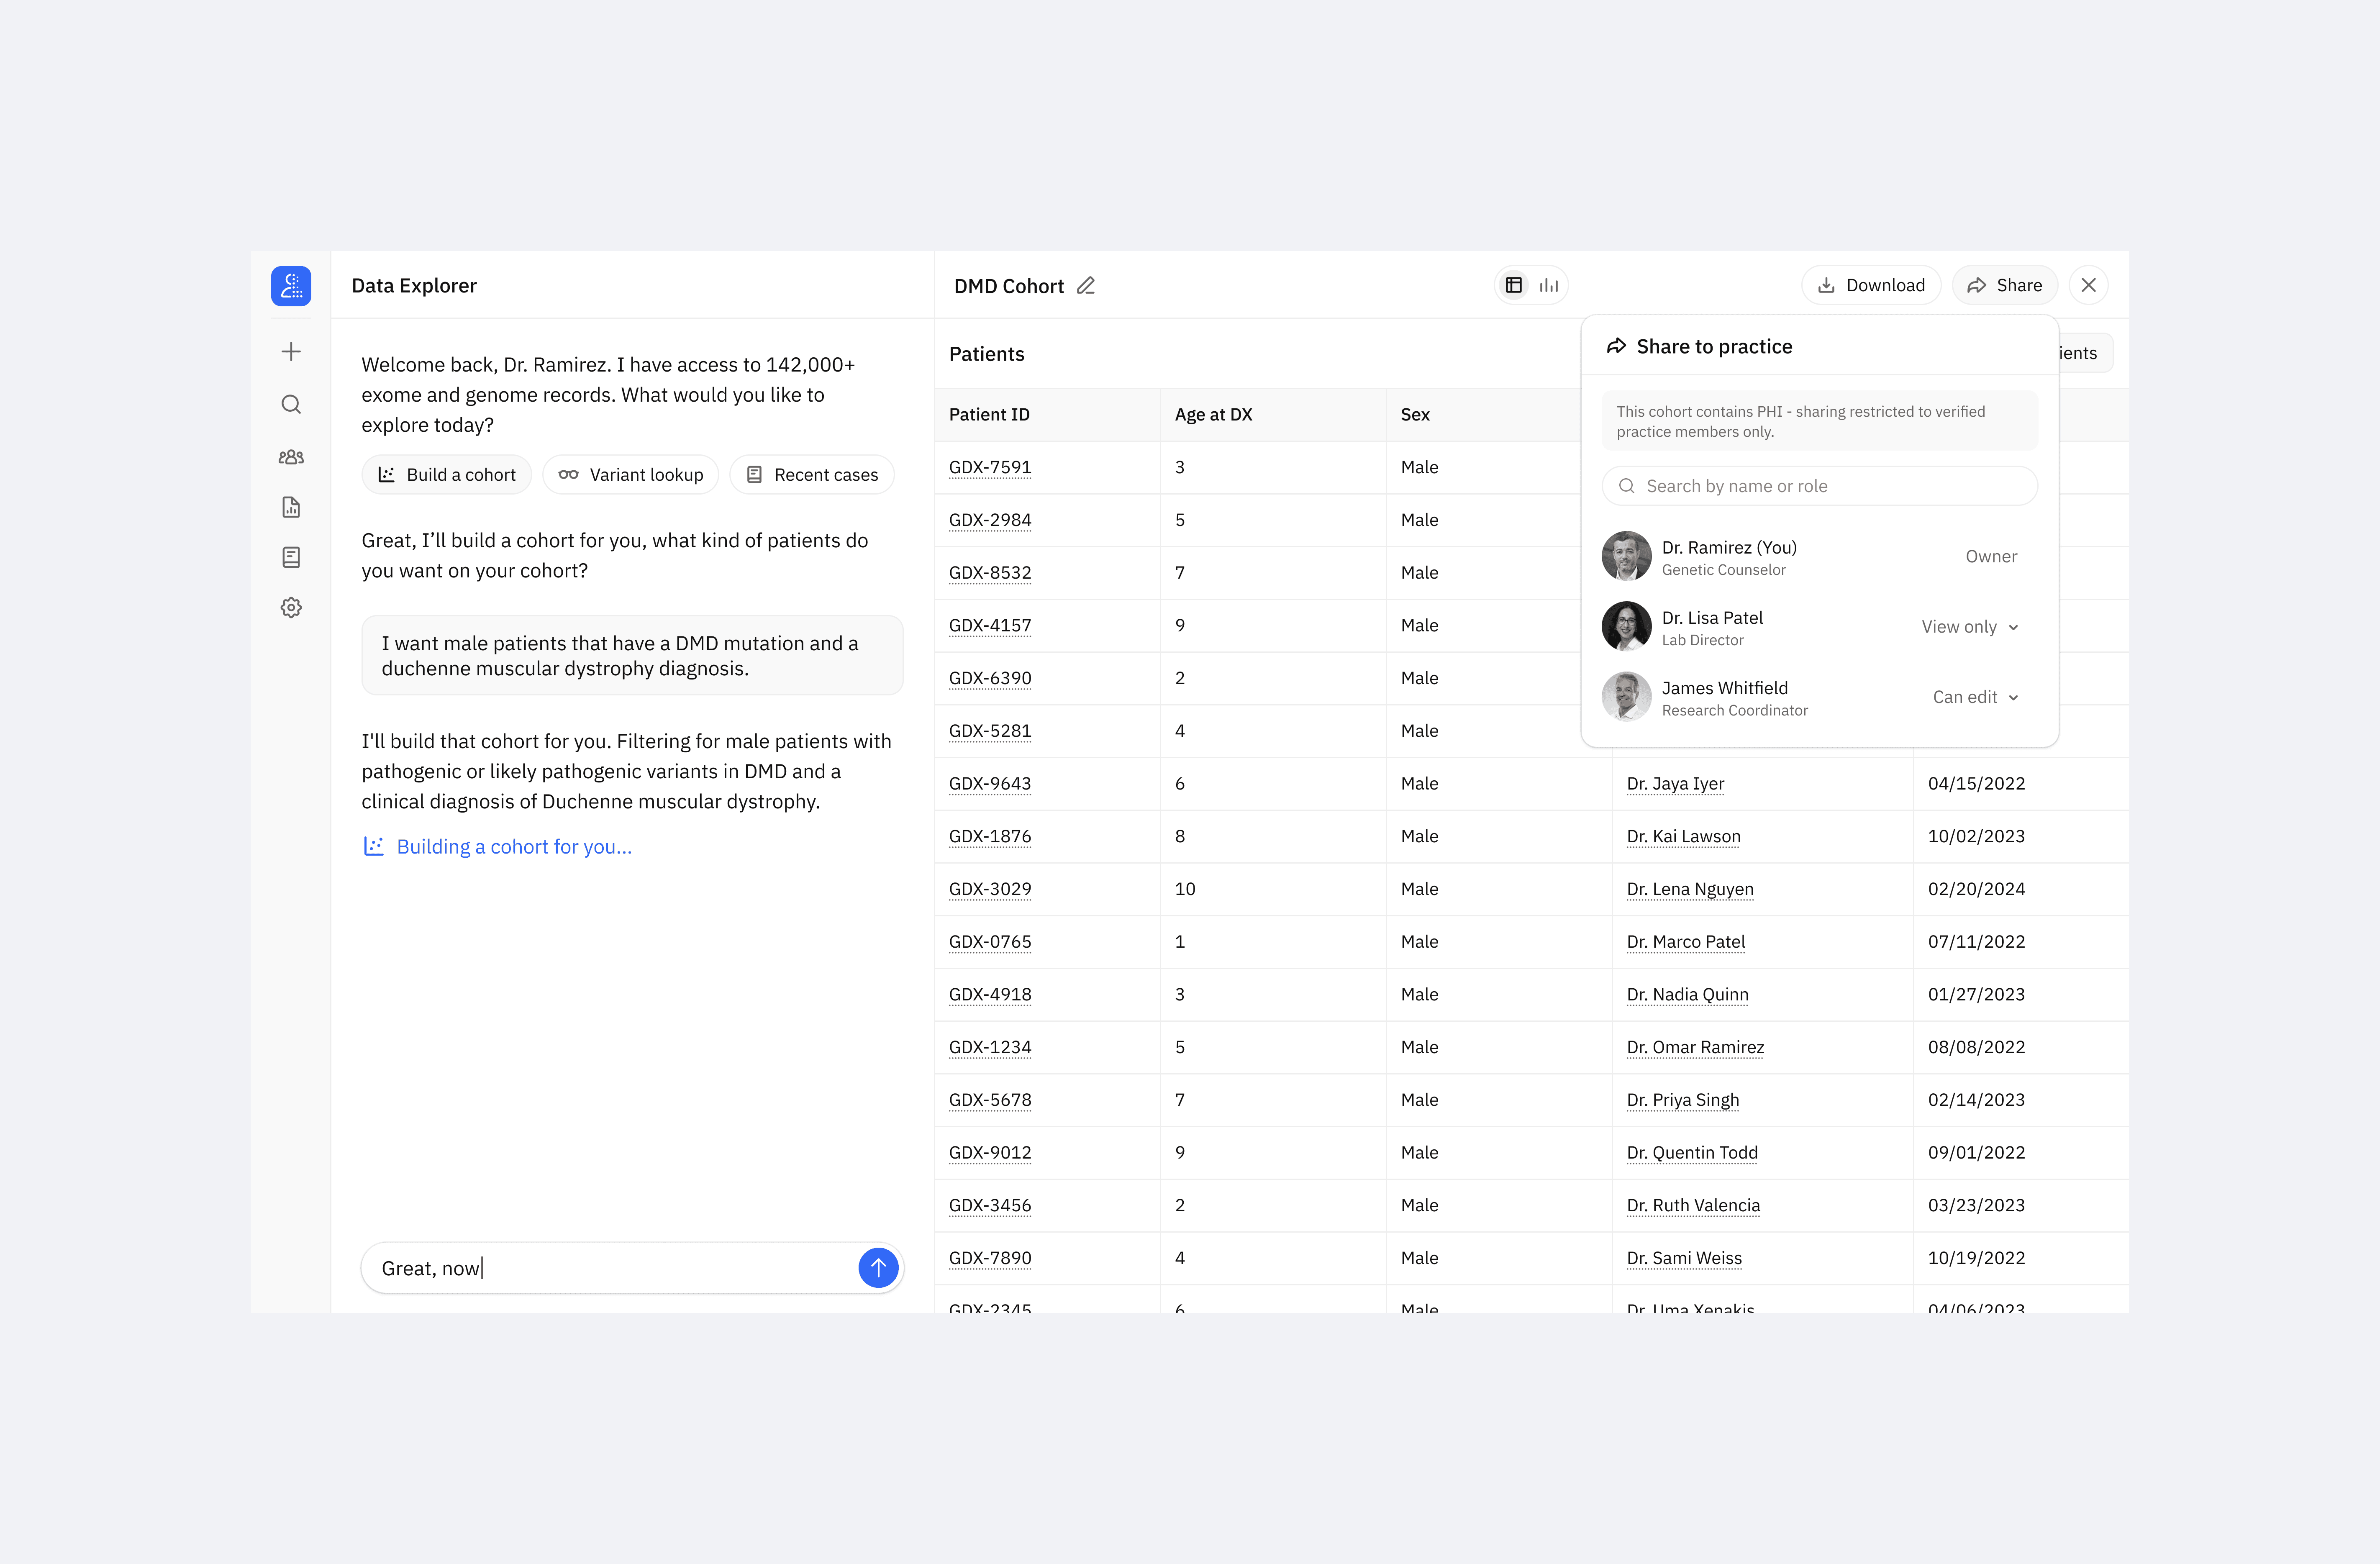Open search via sidebar magnifier icon

tap(291, 404)
